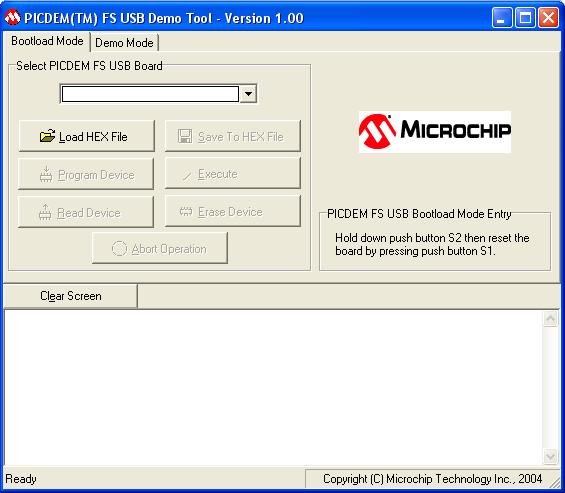Click the Microchip logo image
Screen dimensions: 565x493
(435, 132)
